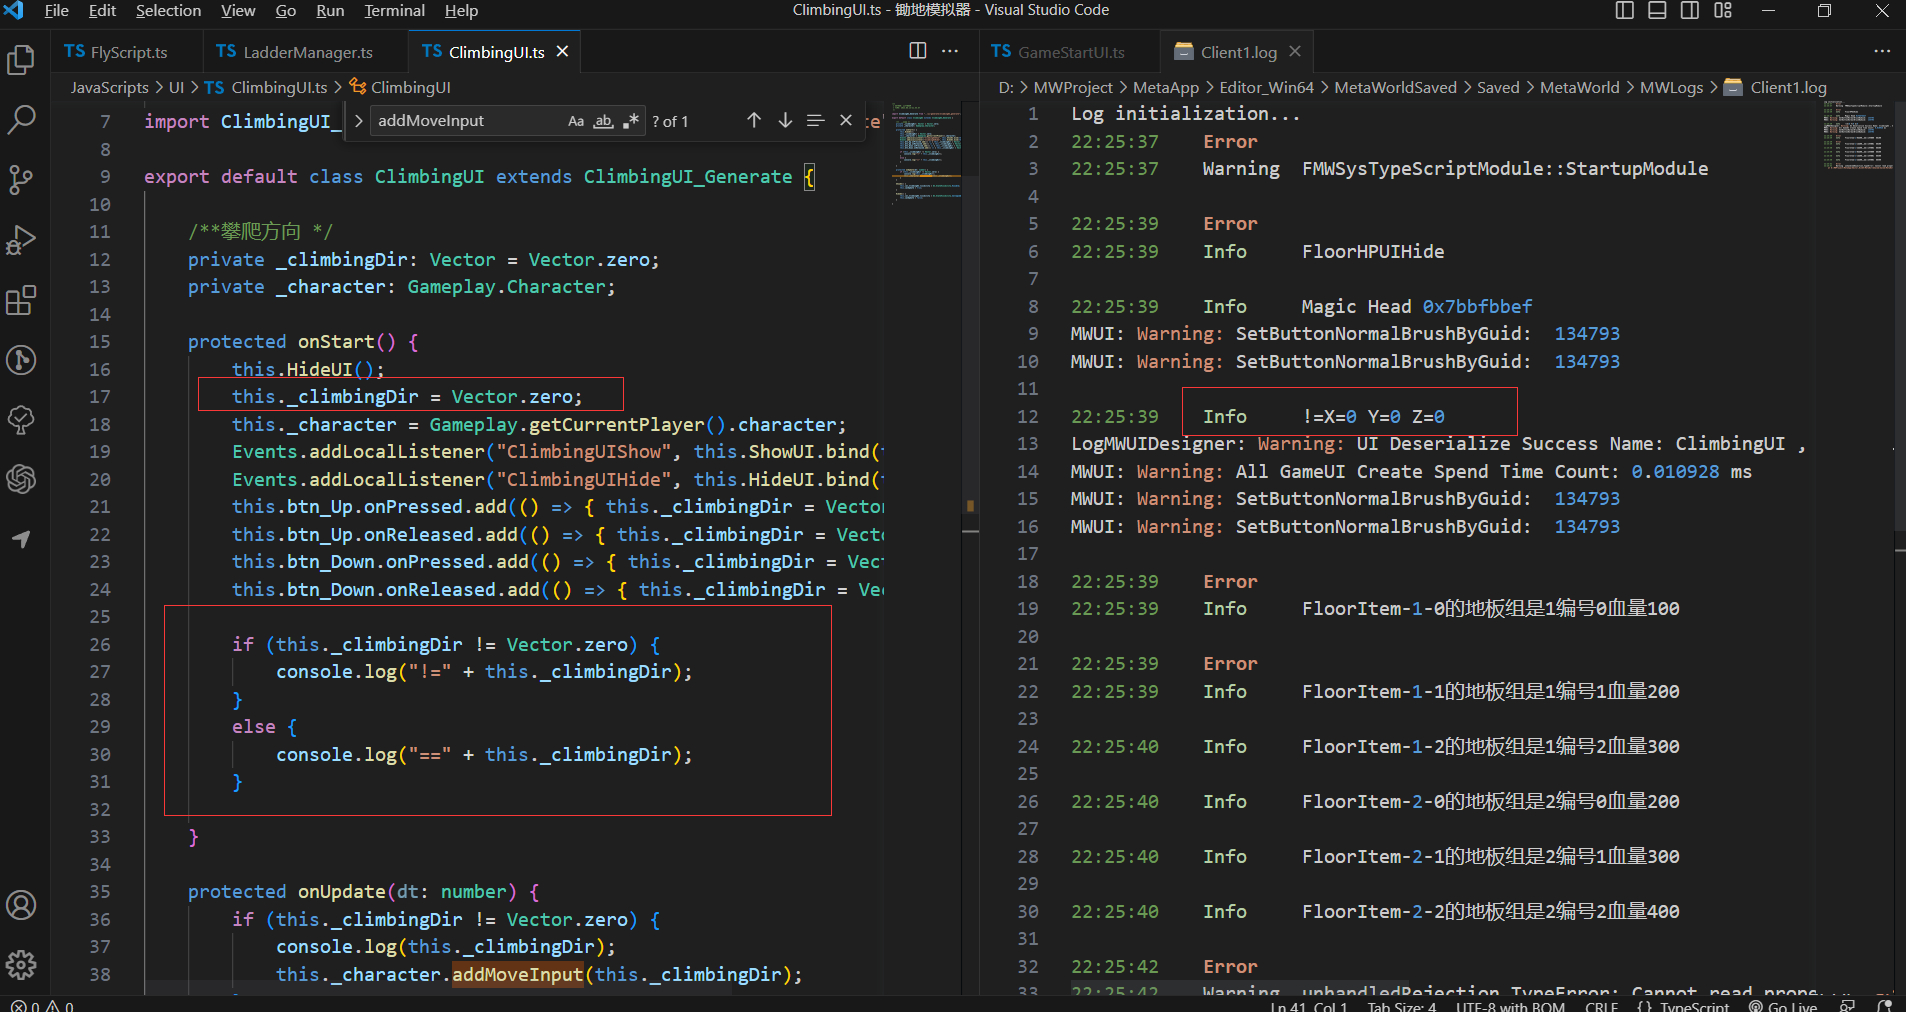Open the Source Control view
This screenshot has width=1906, height=1012.
(x=21, y=180)
